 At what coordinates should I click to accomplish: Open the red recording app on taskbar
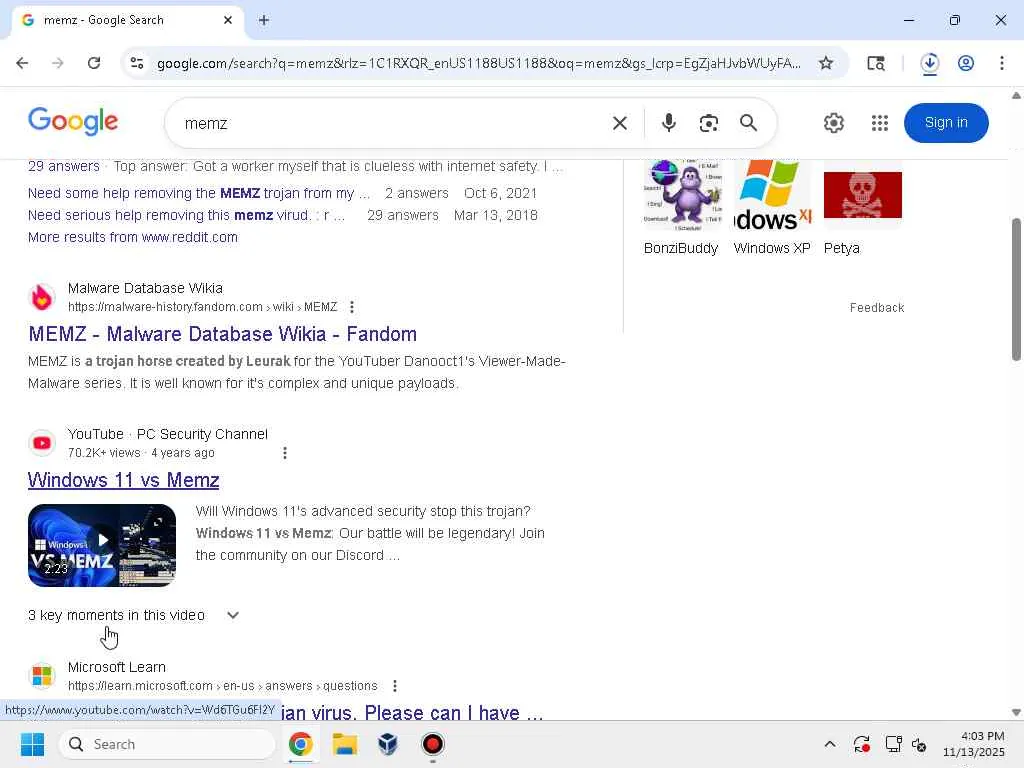[432, 744]
